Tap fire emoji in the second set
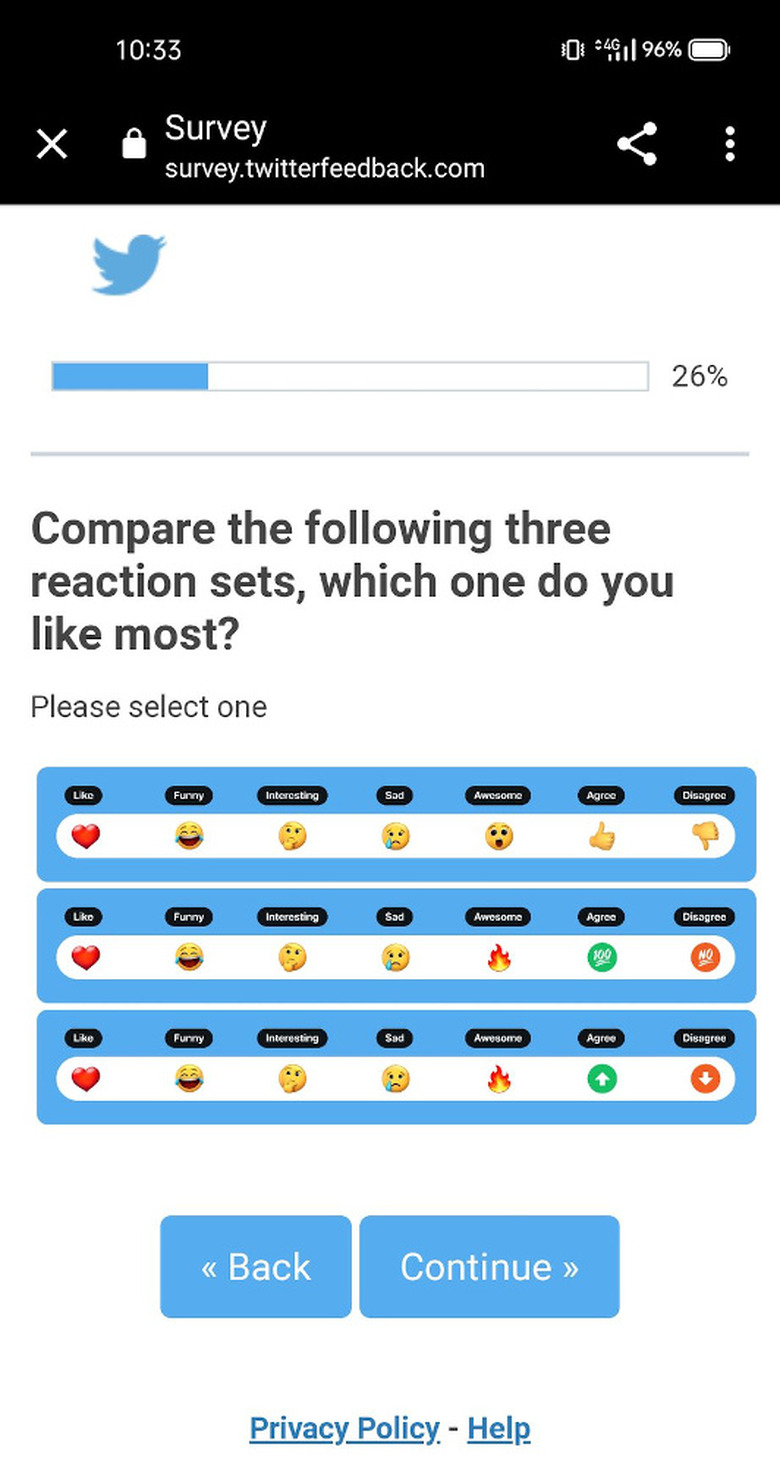The height and width of the screenshot is (1466, 780). tap(498, 958)
